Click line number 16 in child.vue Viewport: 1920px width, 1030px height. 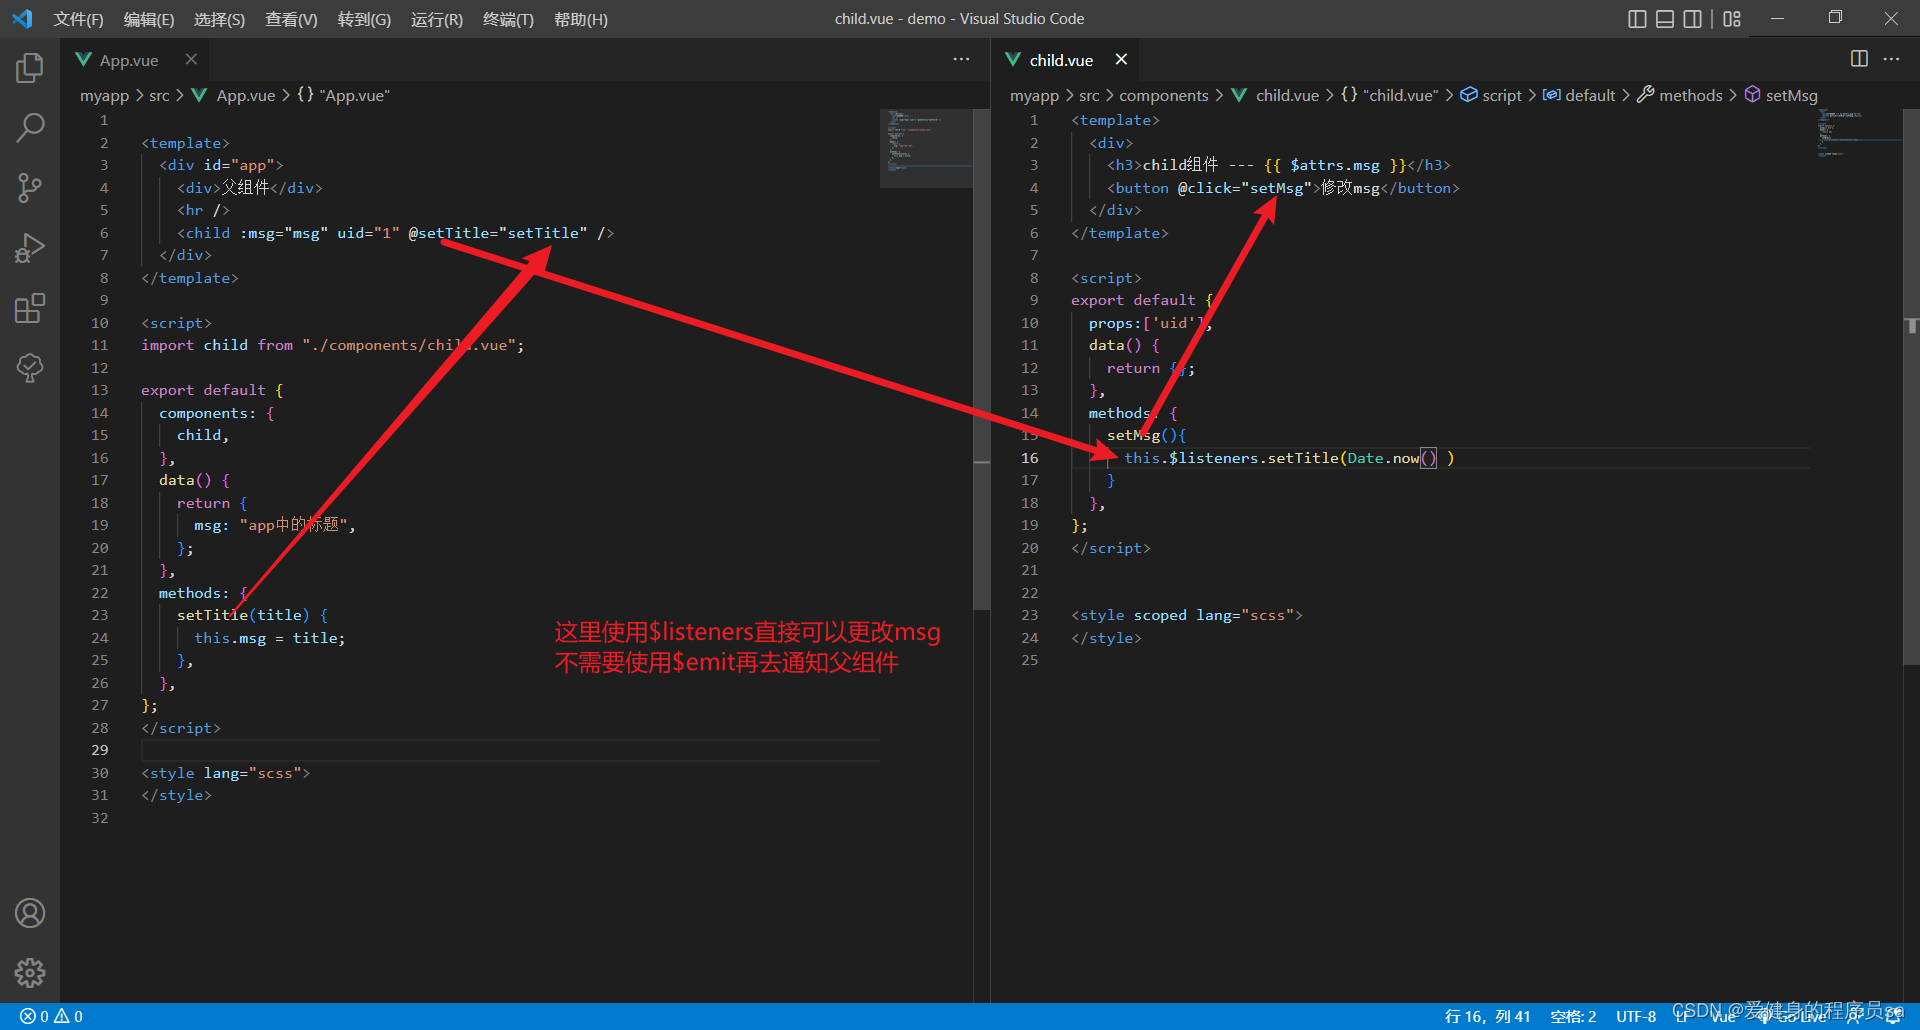click(x=1030, y=458)
